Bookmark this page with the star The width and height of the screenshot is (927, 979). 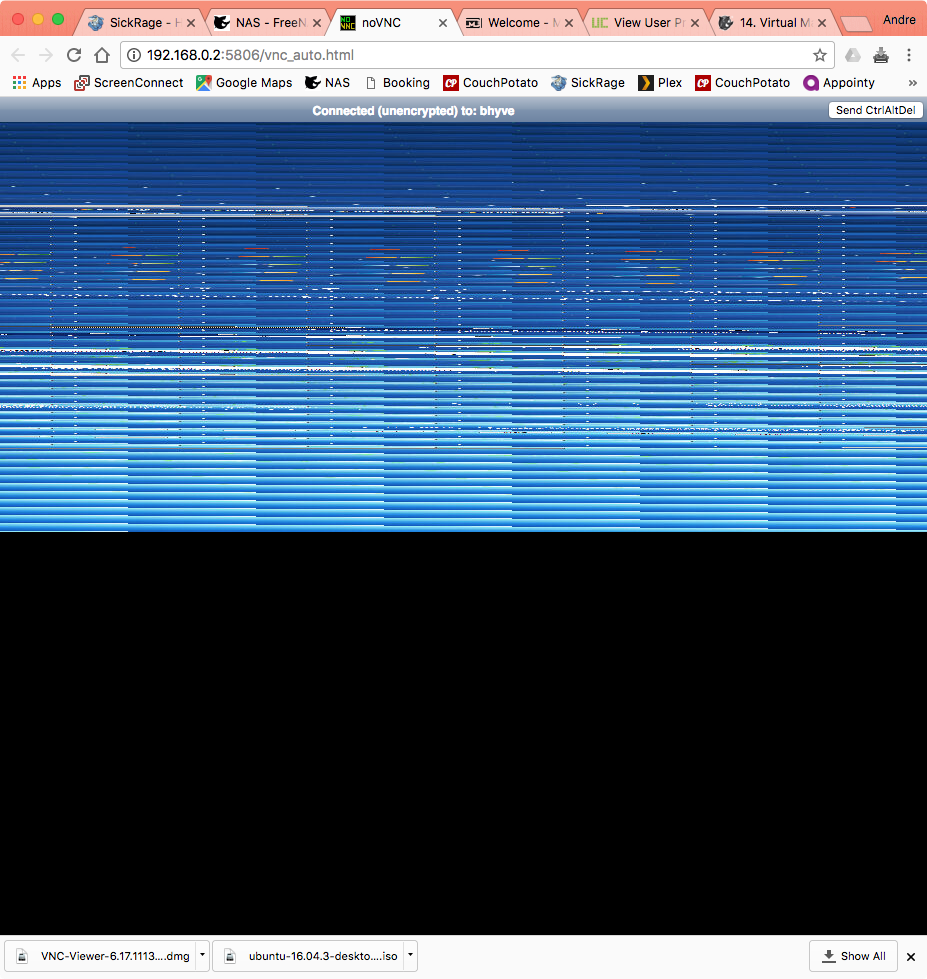click(x=820, y=55)
